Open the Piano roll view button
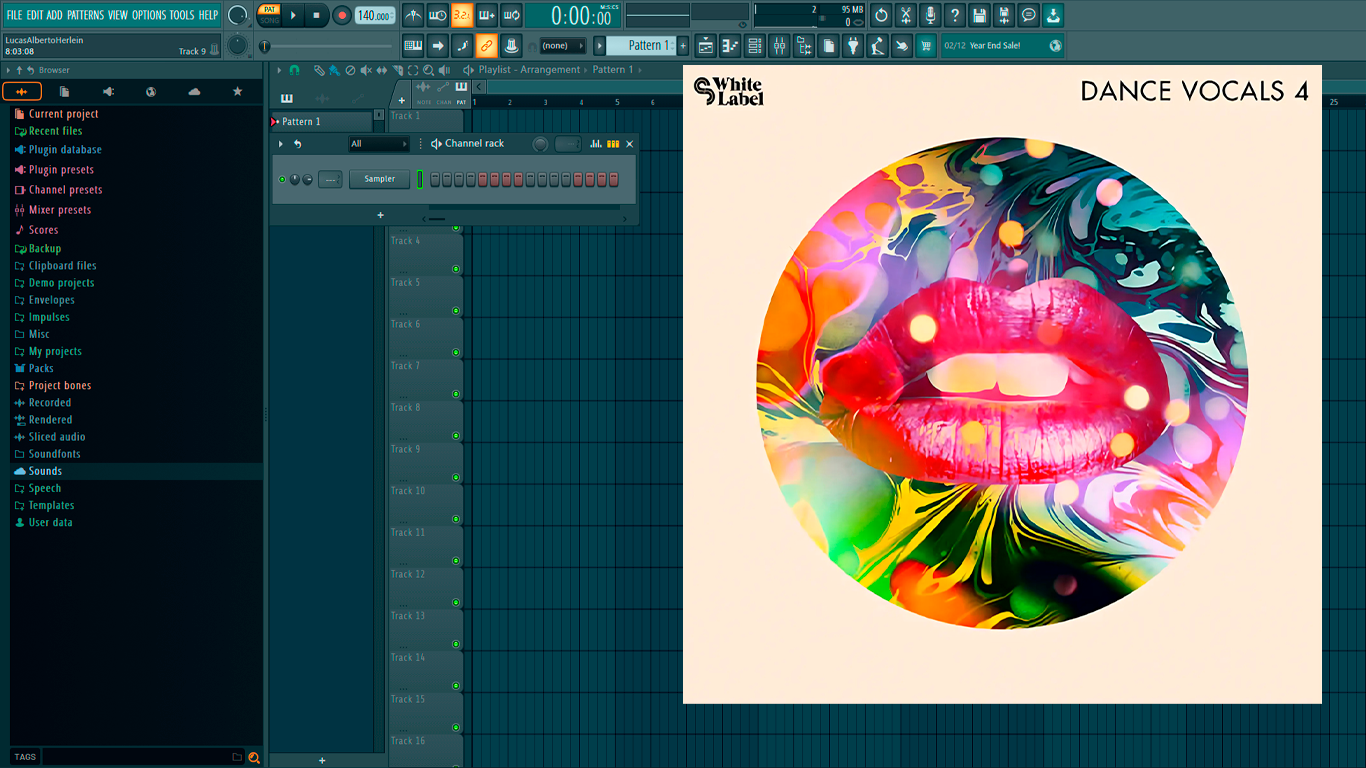Viewport: 1366px width, 768px height. coord(730,45)
